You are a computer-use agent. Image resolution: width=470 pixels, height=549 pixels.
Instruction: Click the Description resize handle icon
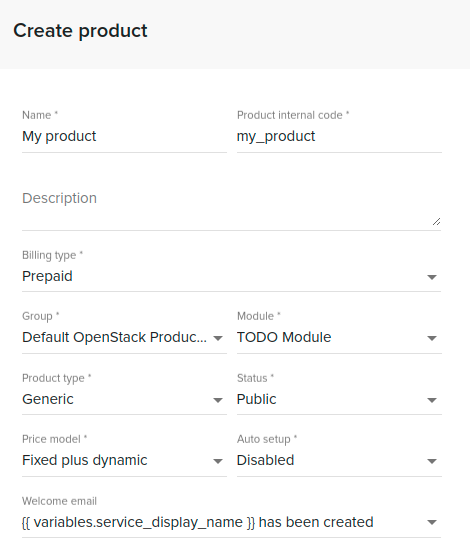[436, 222]
